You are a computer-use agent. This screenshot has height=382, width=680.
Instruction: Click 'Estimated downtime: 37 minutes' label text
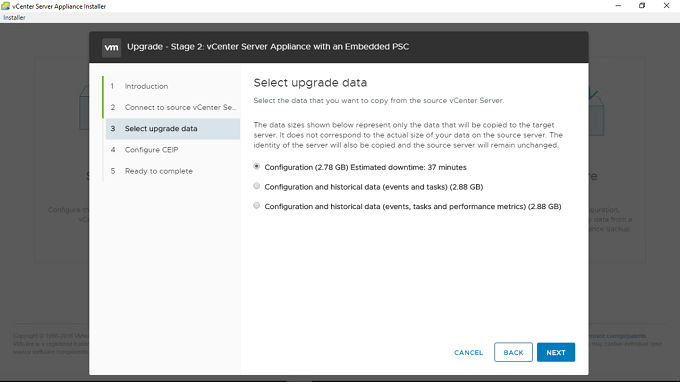(409, 167)
